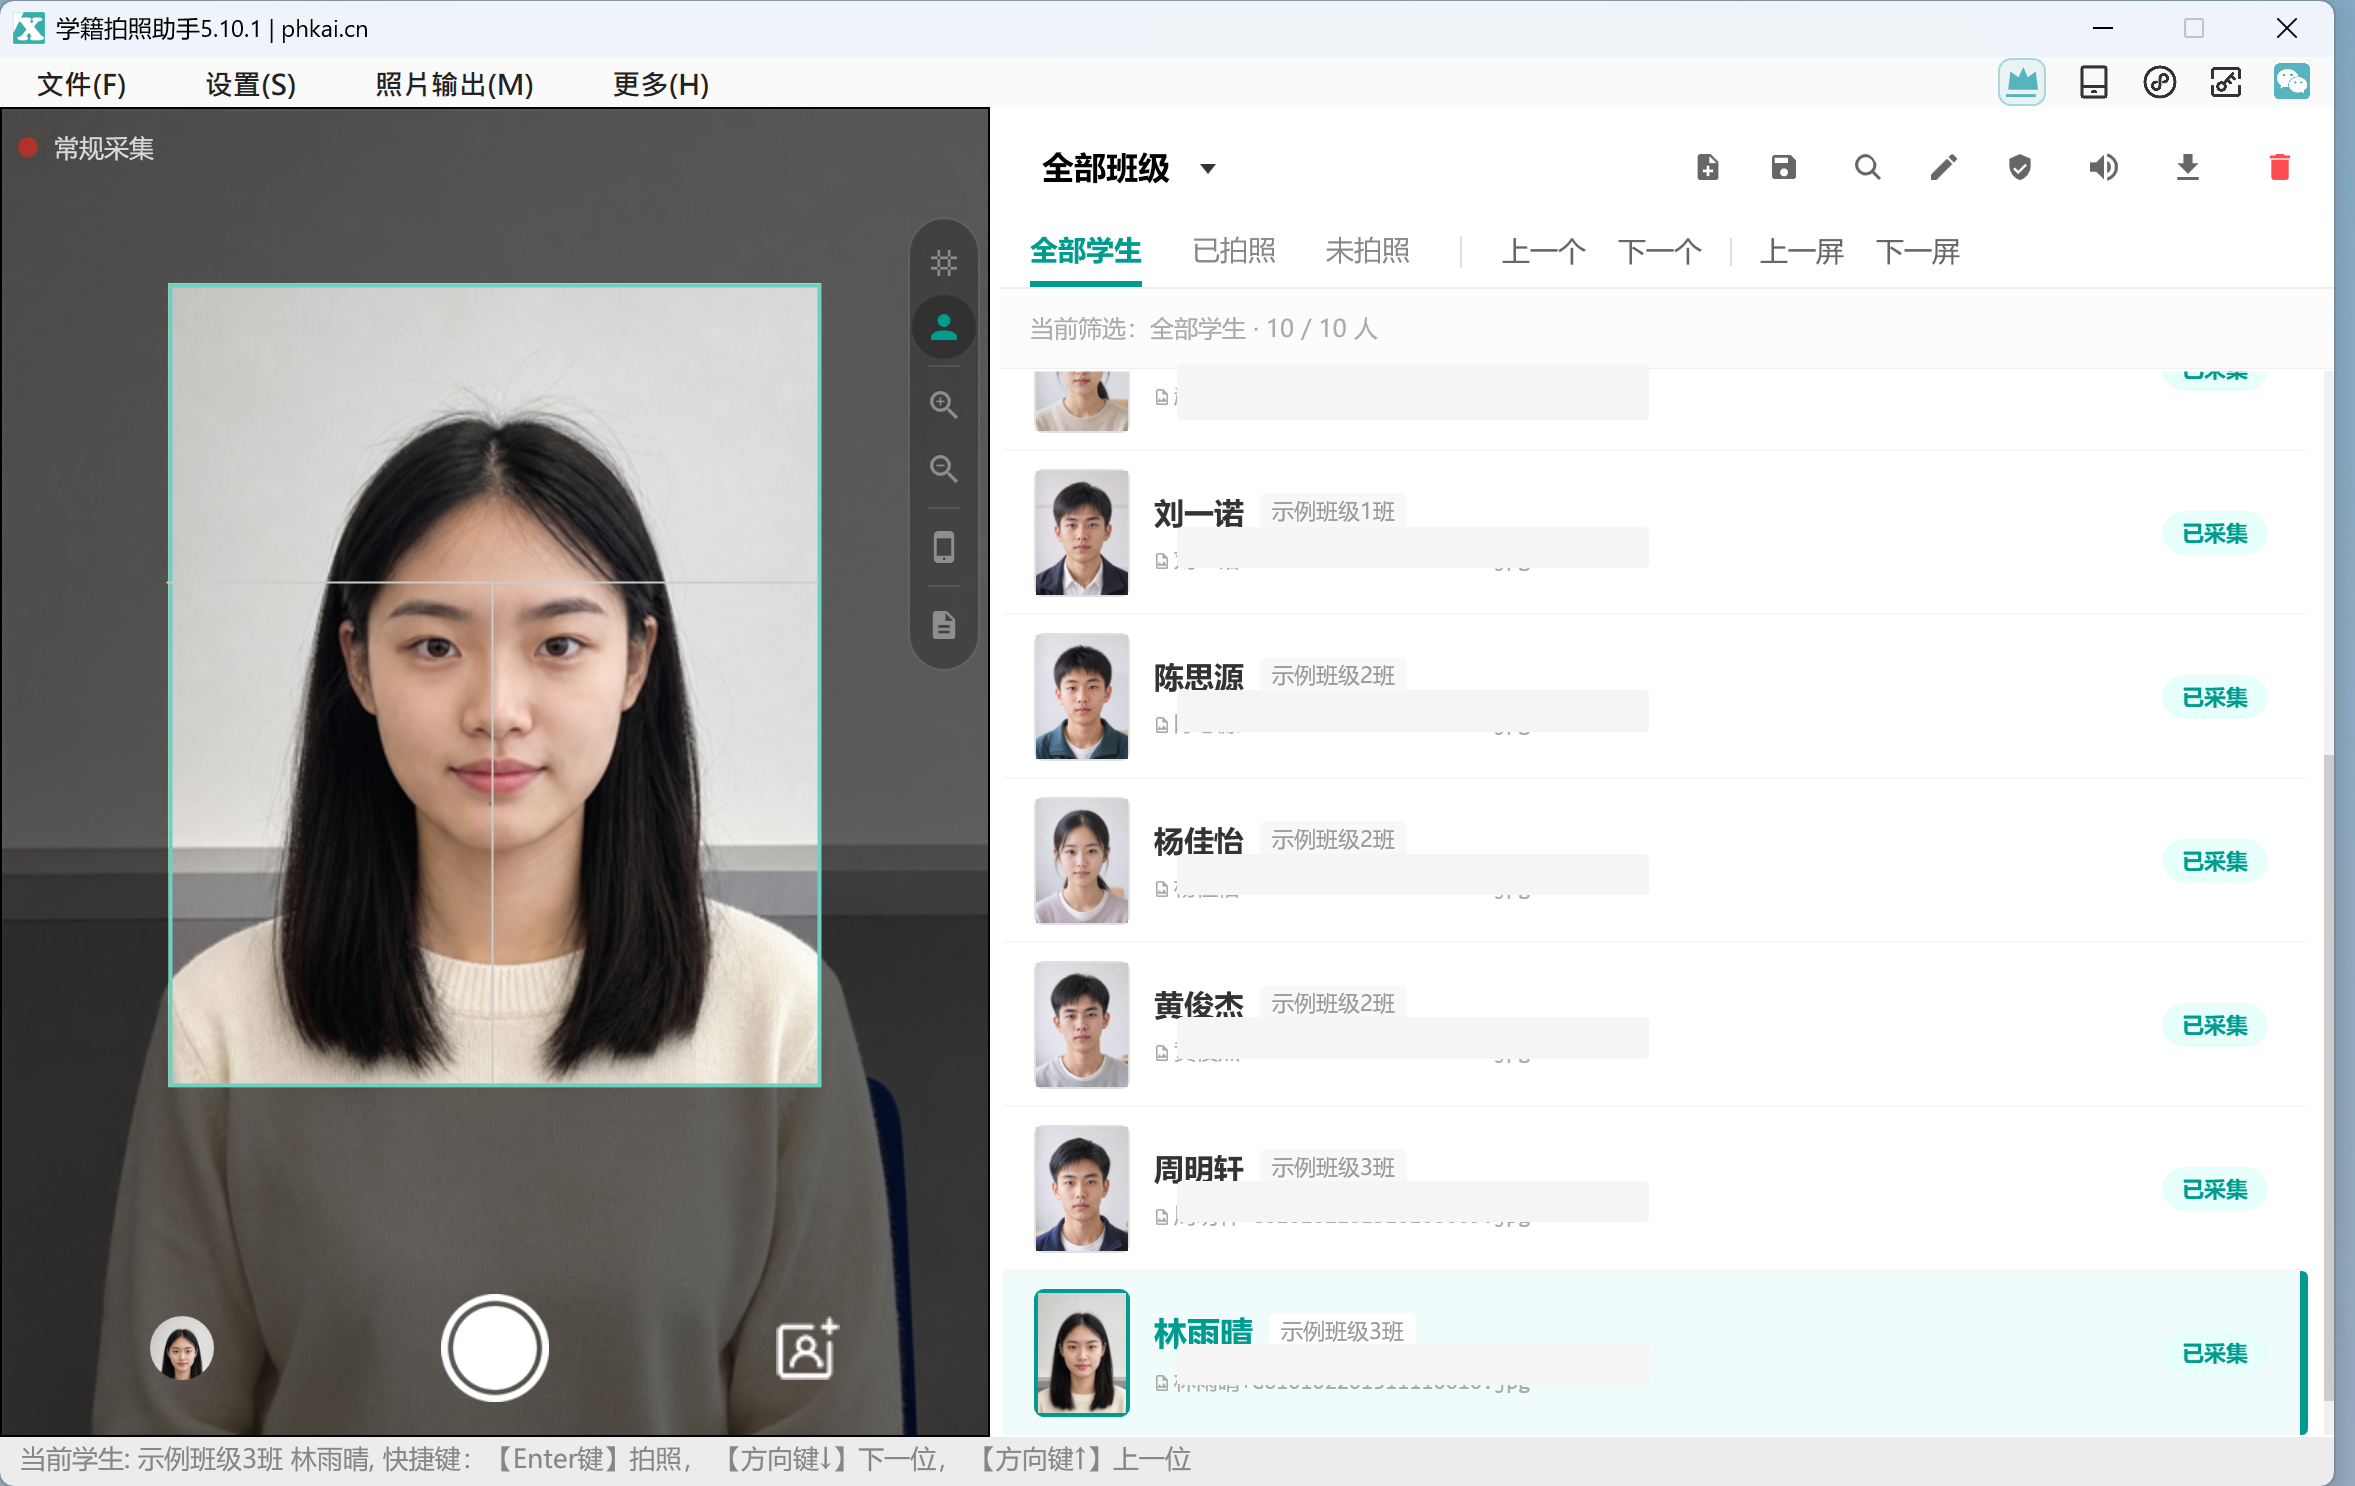Click 已采集 badge for 周明轩
Image resolution: width=2355 pixels, height=1486 pixels.
(2214, 1189)
